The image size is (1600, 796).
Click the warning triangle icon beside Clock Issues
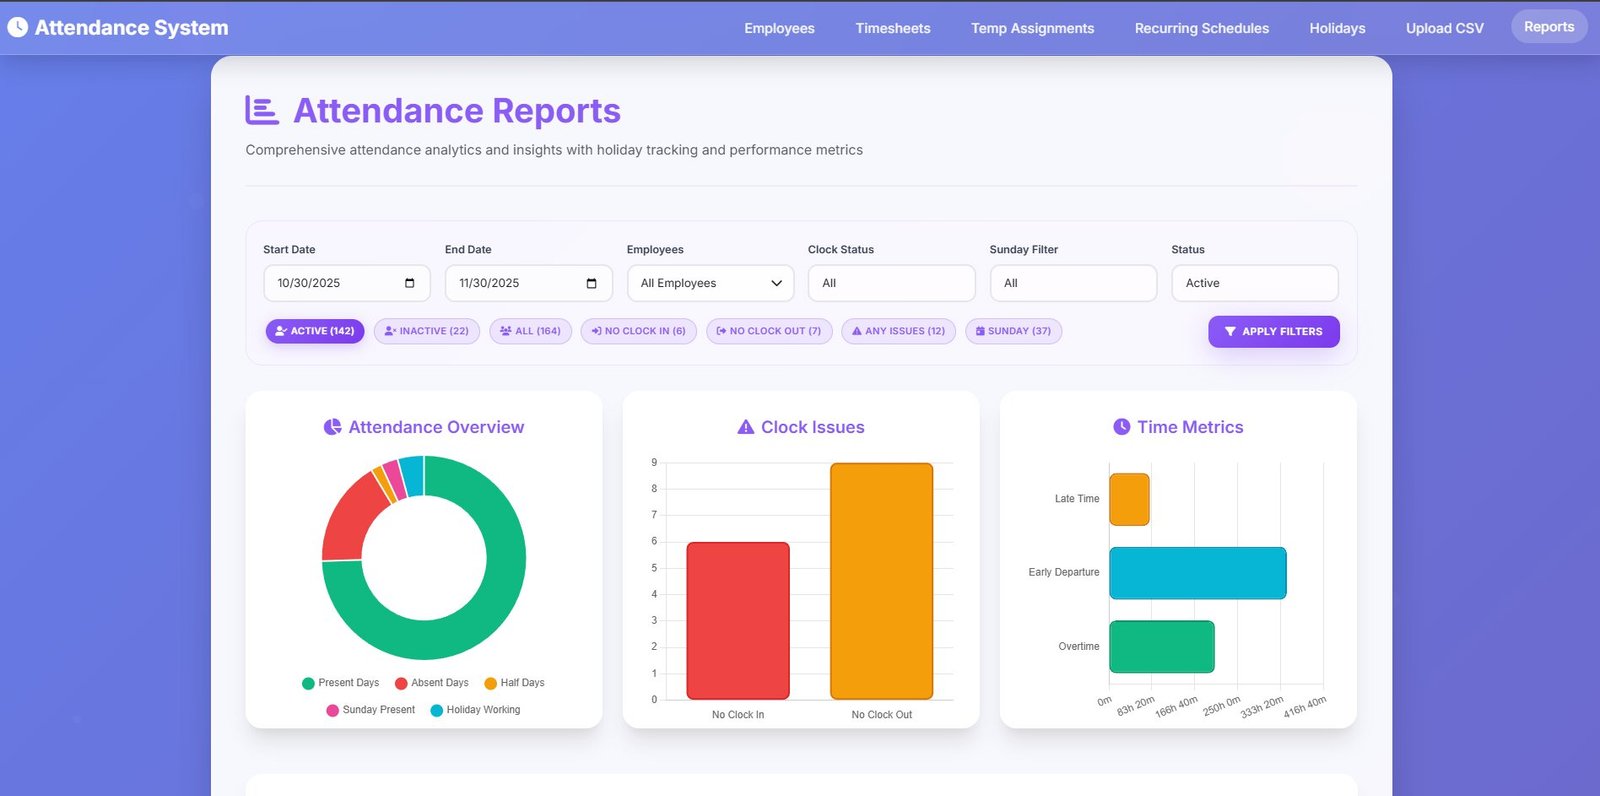(745, 427)
